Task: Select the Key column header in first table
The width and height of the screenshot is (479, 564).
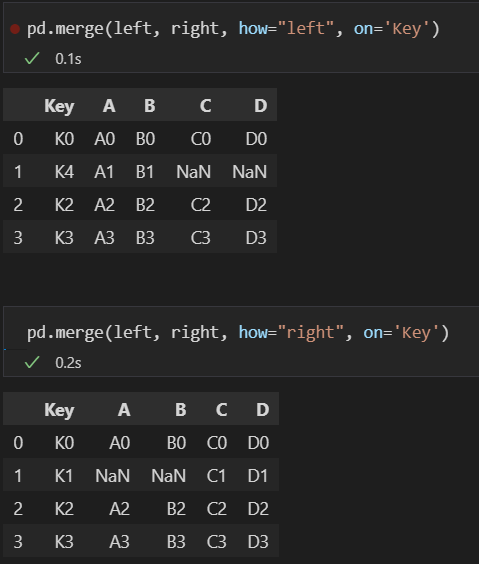Action: click(59, 106)
